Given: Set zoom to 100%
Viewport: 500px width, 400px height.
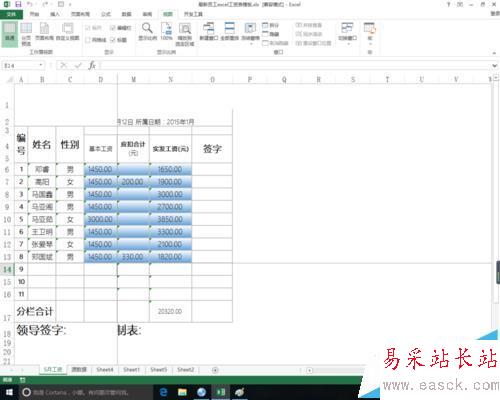Looking at the screenshot, I should click(166, 32).
